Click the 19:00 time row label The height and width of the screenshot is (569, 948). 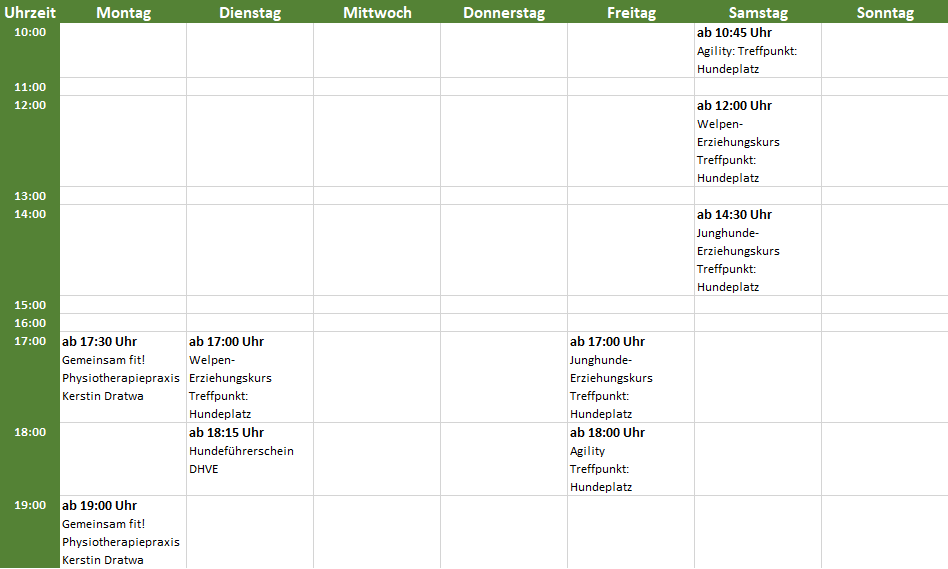30,505
